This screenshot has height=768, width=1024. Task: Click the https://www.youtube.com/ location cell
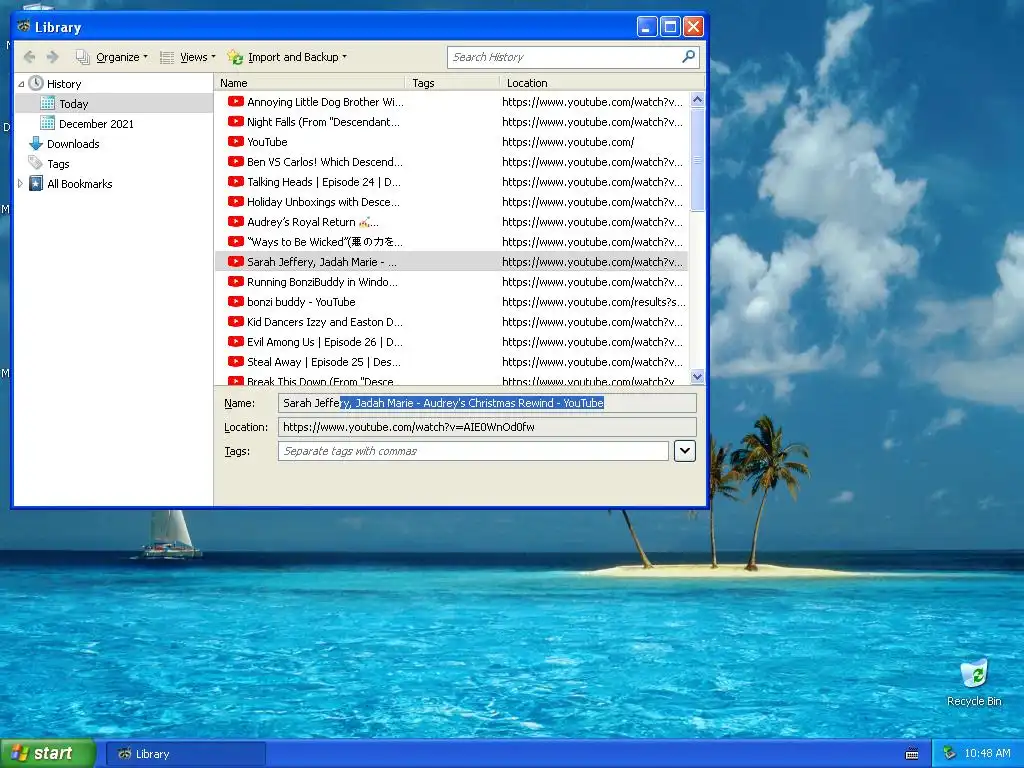coord(568,142)
